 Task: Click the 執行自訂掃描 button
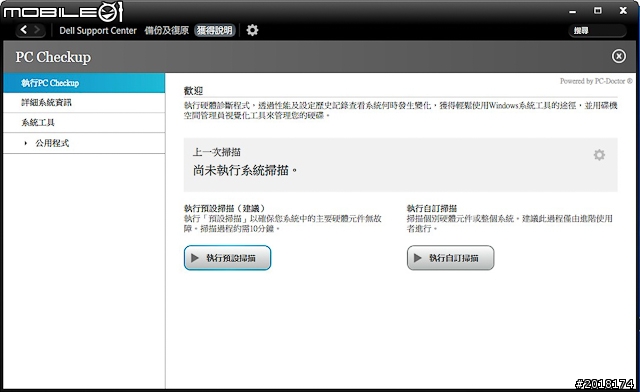tap(450, 258)
